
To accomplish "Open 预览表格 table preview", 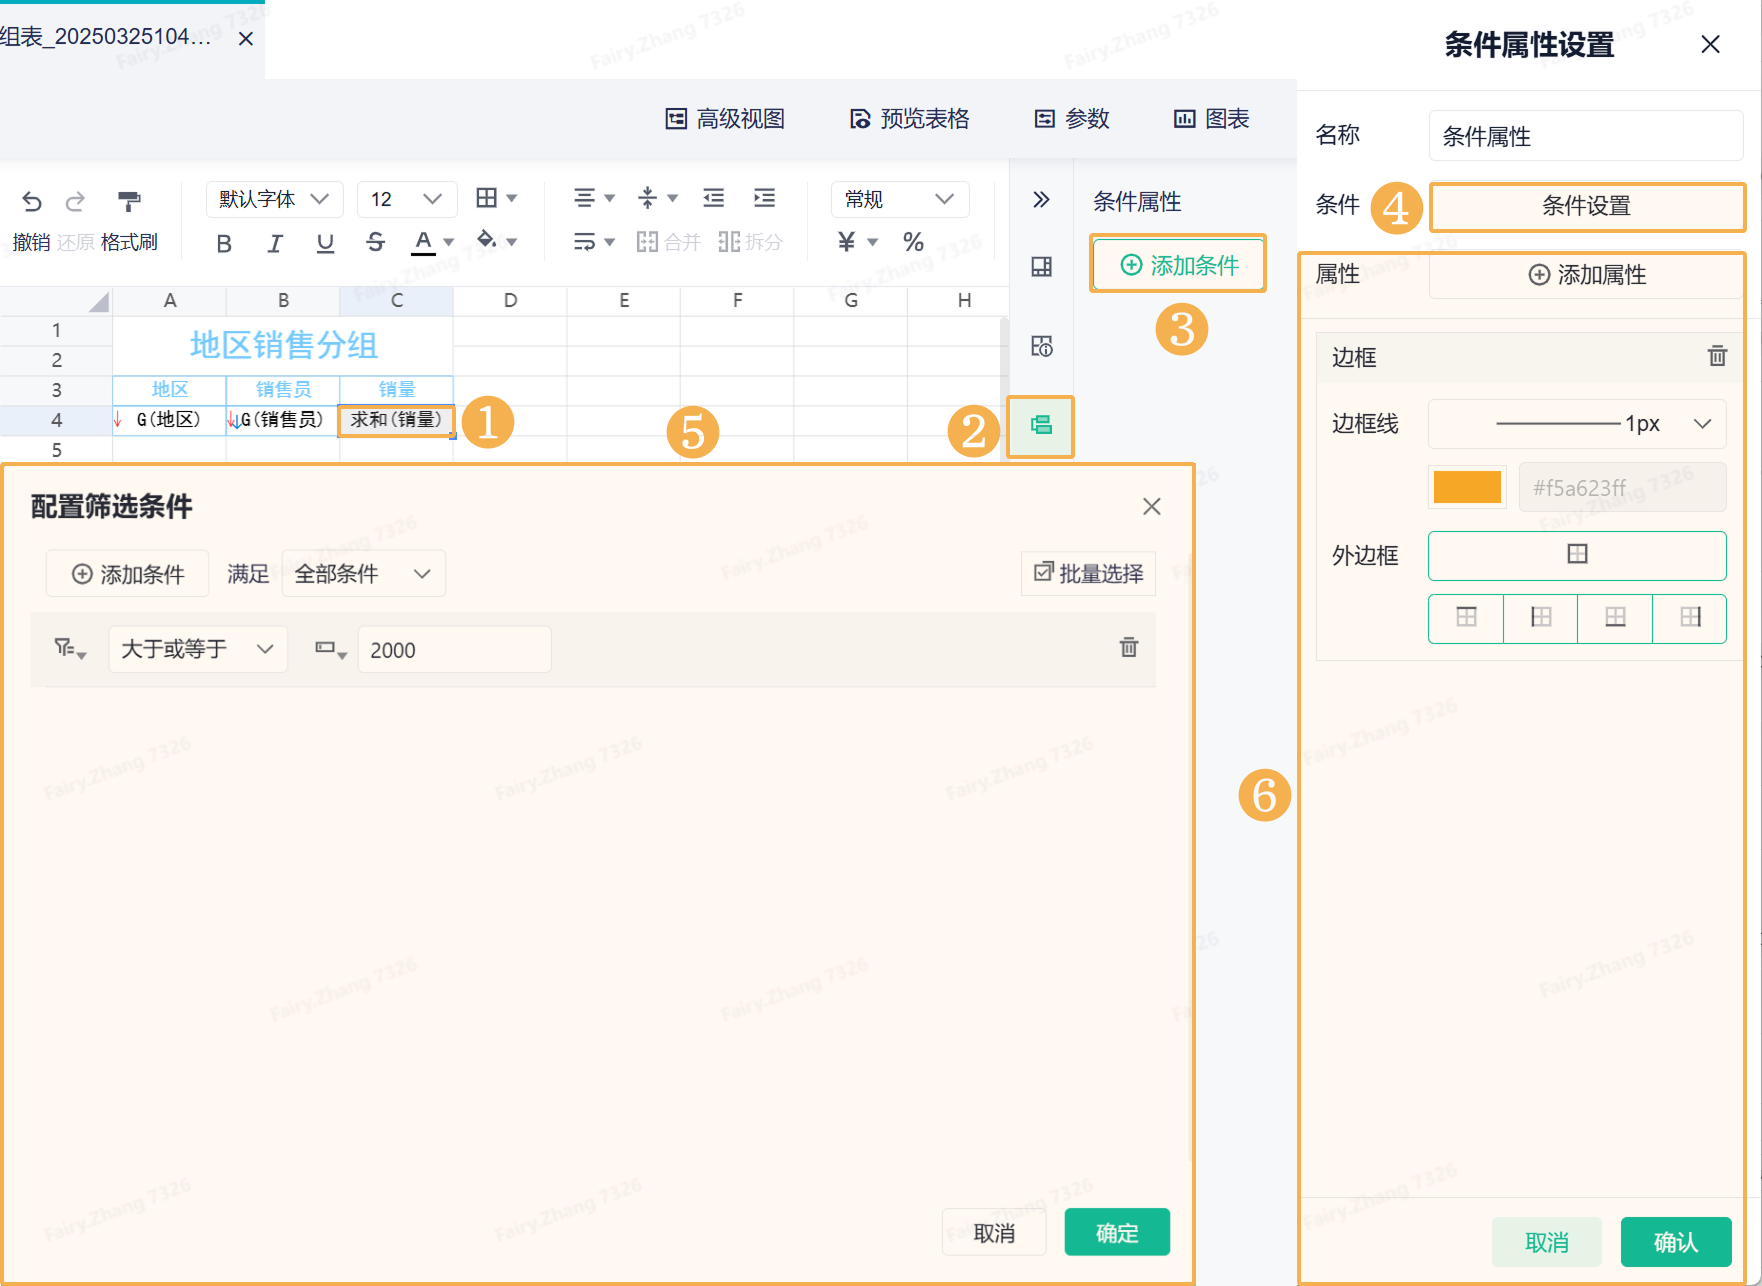I will coord(909,119).
